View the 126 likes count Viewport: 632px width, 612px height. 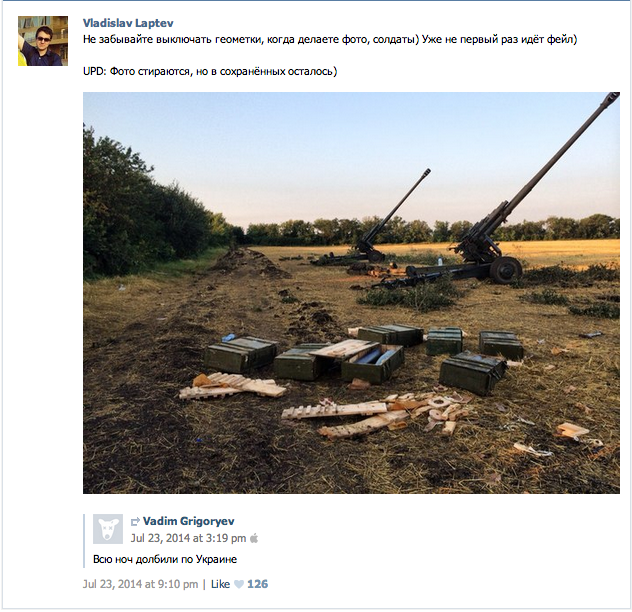(258, 584)
